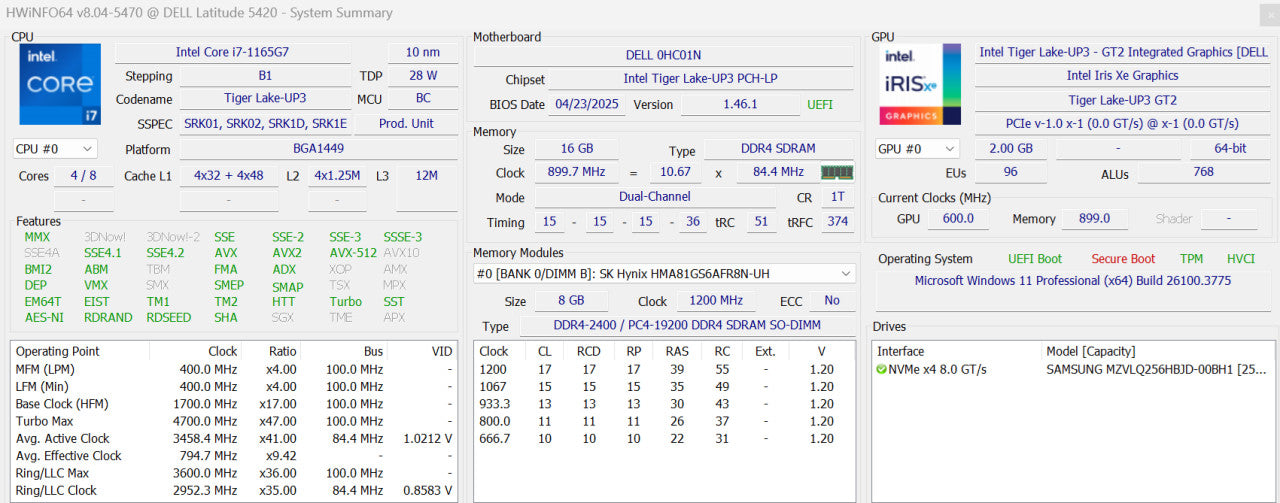Click the BIOS date 04/23/2025
The width and height of the screenshot is (1280, 503).
pyautogui.click(x=588, y=104)
